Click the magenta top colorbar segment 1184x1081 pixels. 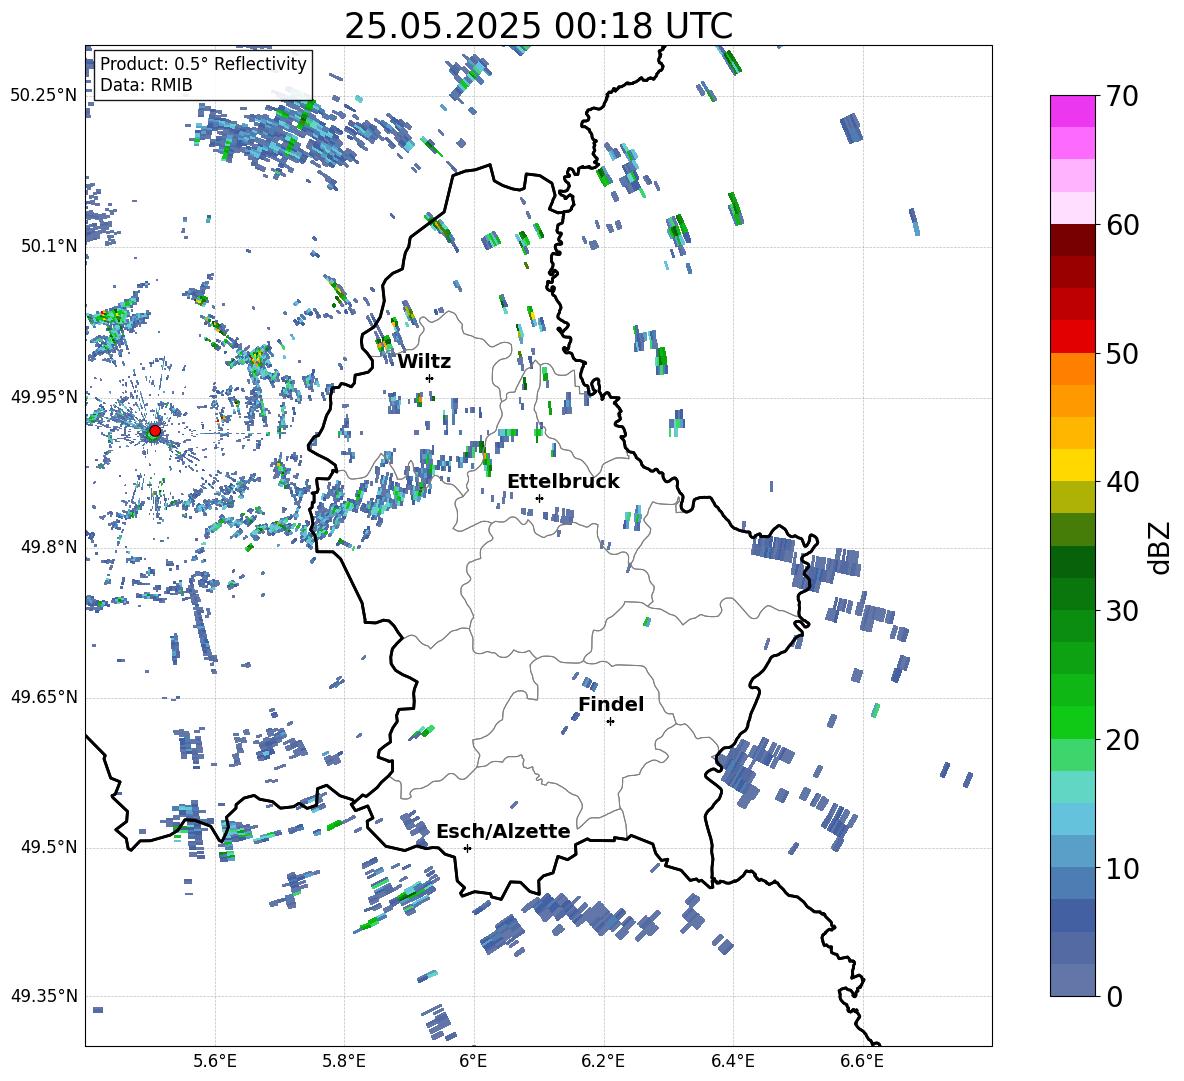coord(1072,111)
